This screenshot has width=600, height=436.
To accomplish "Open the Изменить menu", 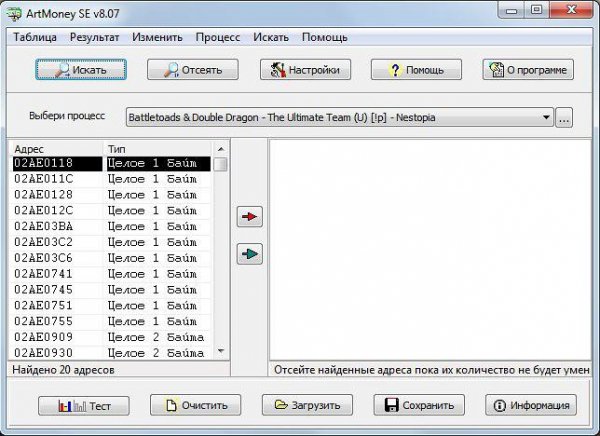I will pyautogui.click(x=157, y=37).
